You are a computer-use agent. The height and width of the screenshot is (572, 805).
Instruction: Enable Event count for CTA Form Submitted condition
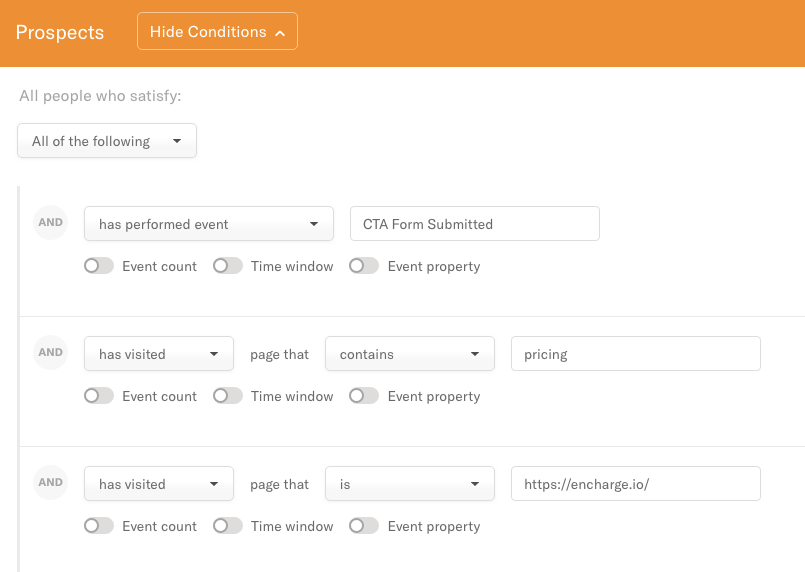click(99, 266)
